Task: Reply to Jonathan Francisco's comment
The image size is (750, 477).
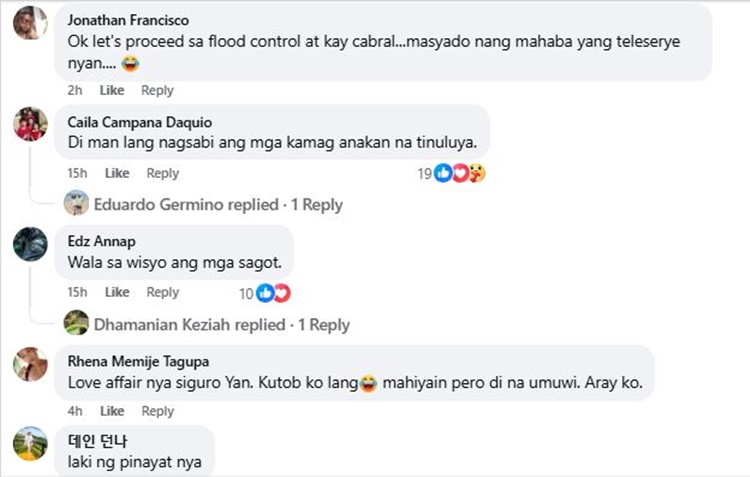Action: click(x=157, y=90)
